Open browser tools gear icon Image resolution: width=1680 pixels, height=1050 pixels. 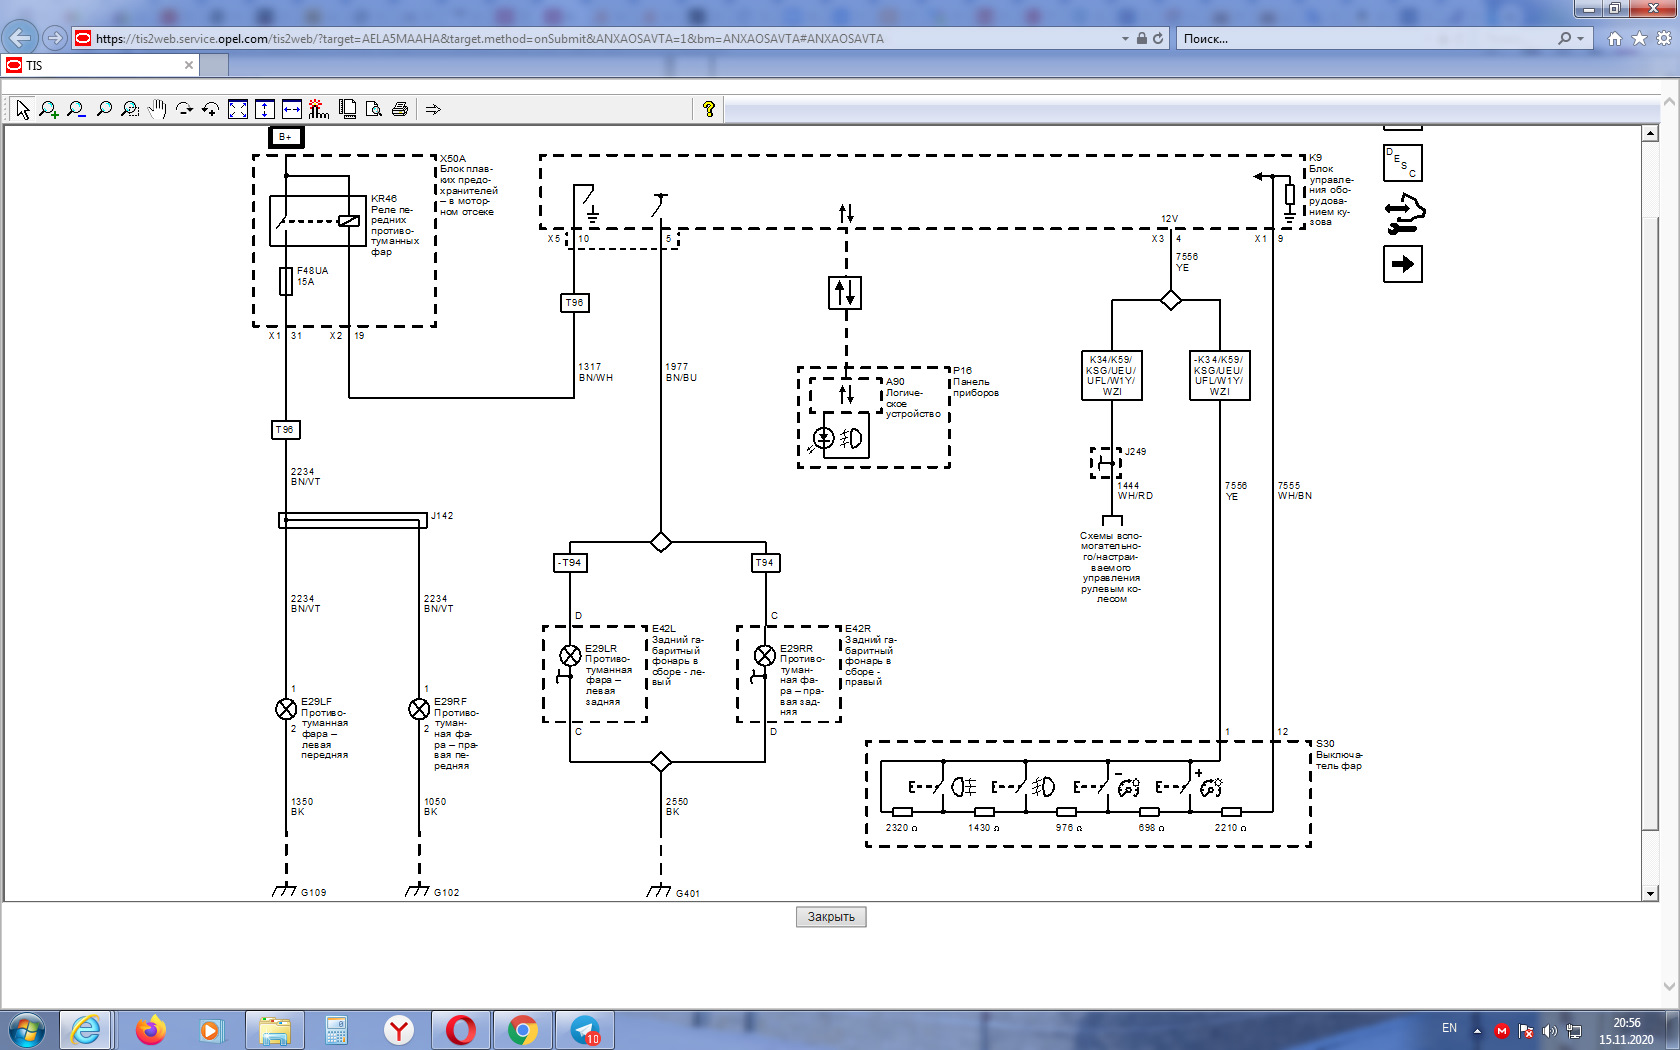point(1664,38)
